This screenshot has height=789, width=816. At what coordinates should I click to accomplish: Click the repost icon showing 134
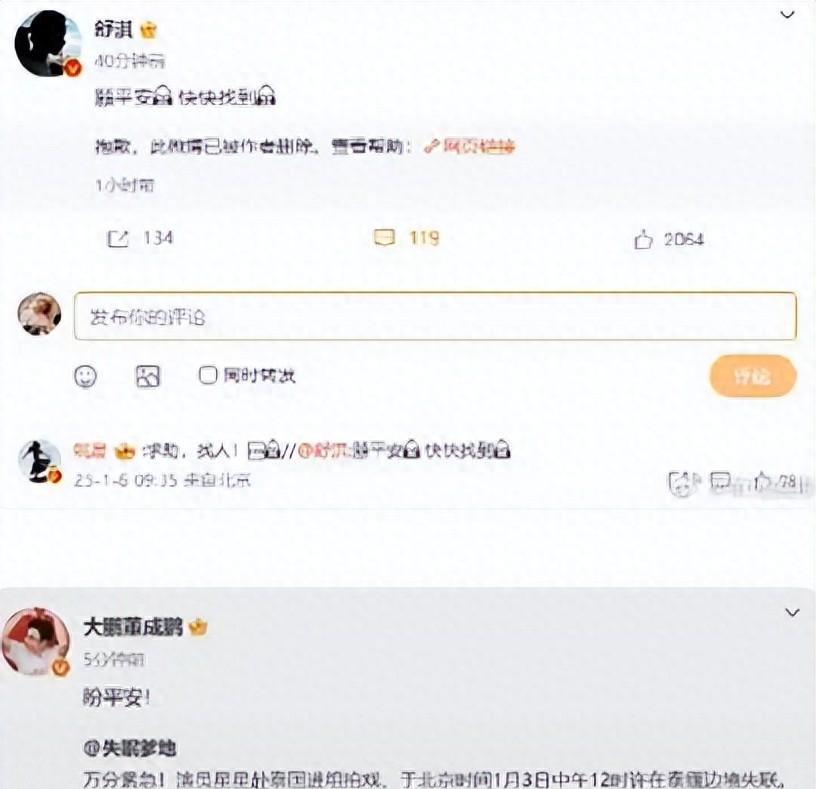pos(118,239)
